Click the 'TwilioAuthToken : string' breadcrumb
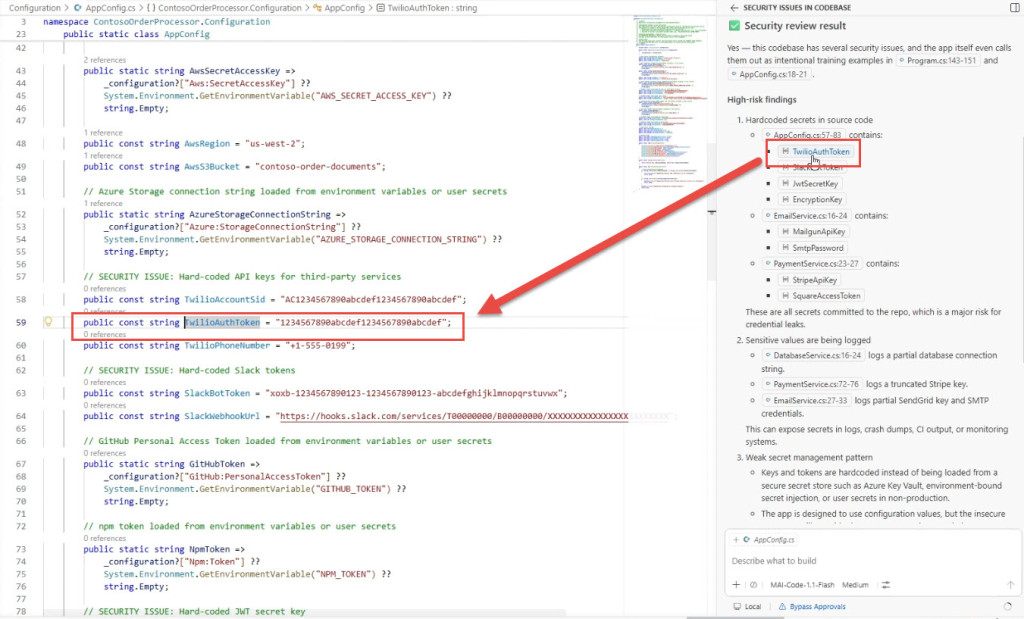1024x619 pixels. click(426, 8)
